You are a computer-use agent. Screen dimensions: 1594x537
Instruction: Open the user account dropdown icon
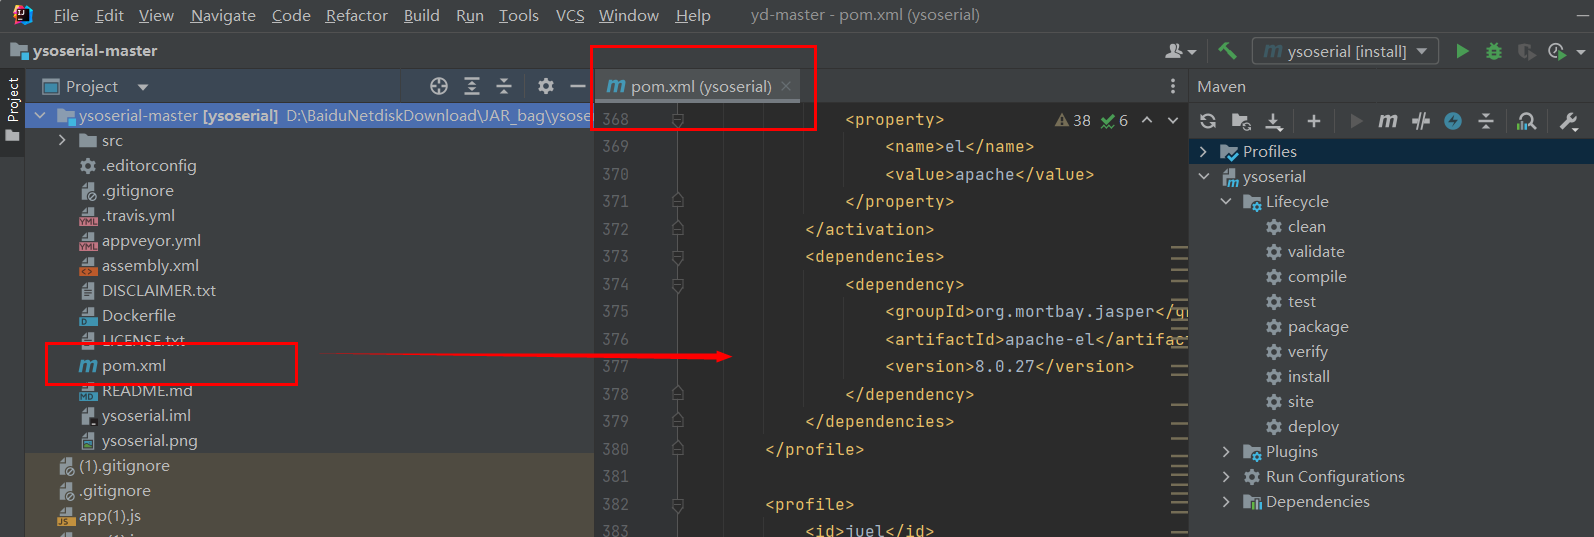(1181, 51)
